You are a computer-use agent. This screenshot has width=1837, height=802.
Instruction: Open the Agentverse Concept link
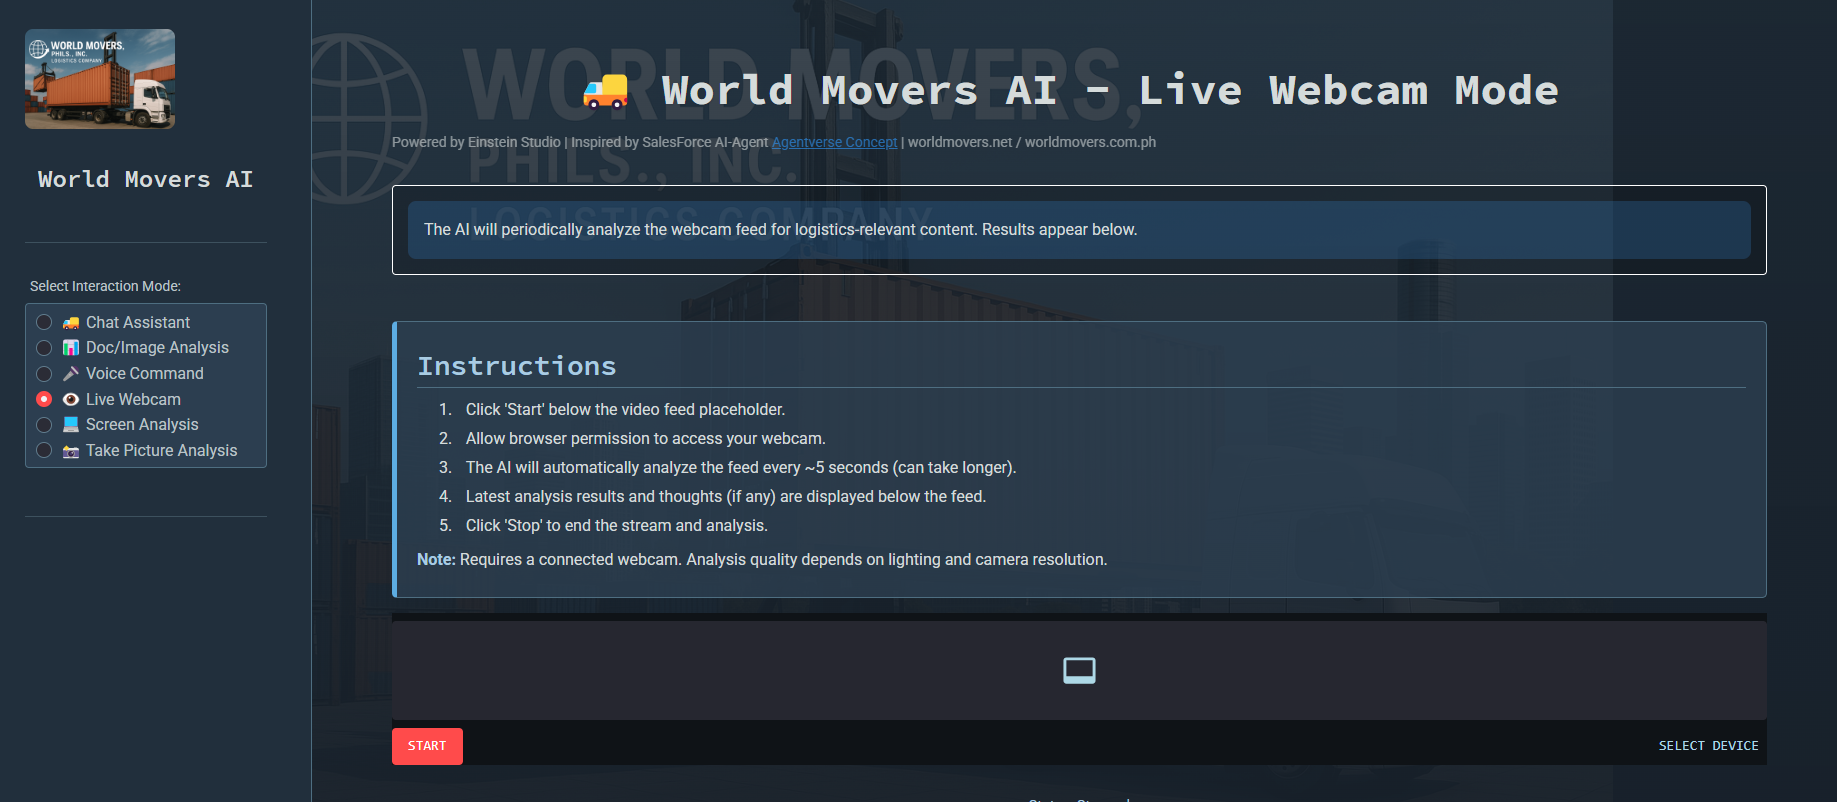coord(834,142)
